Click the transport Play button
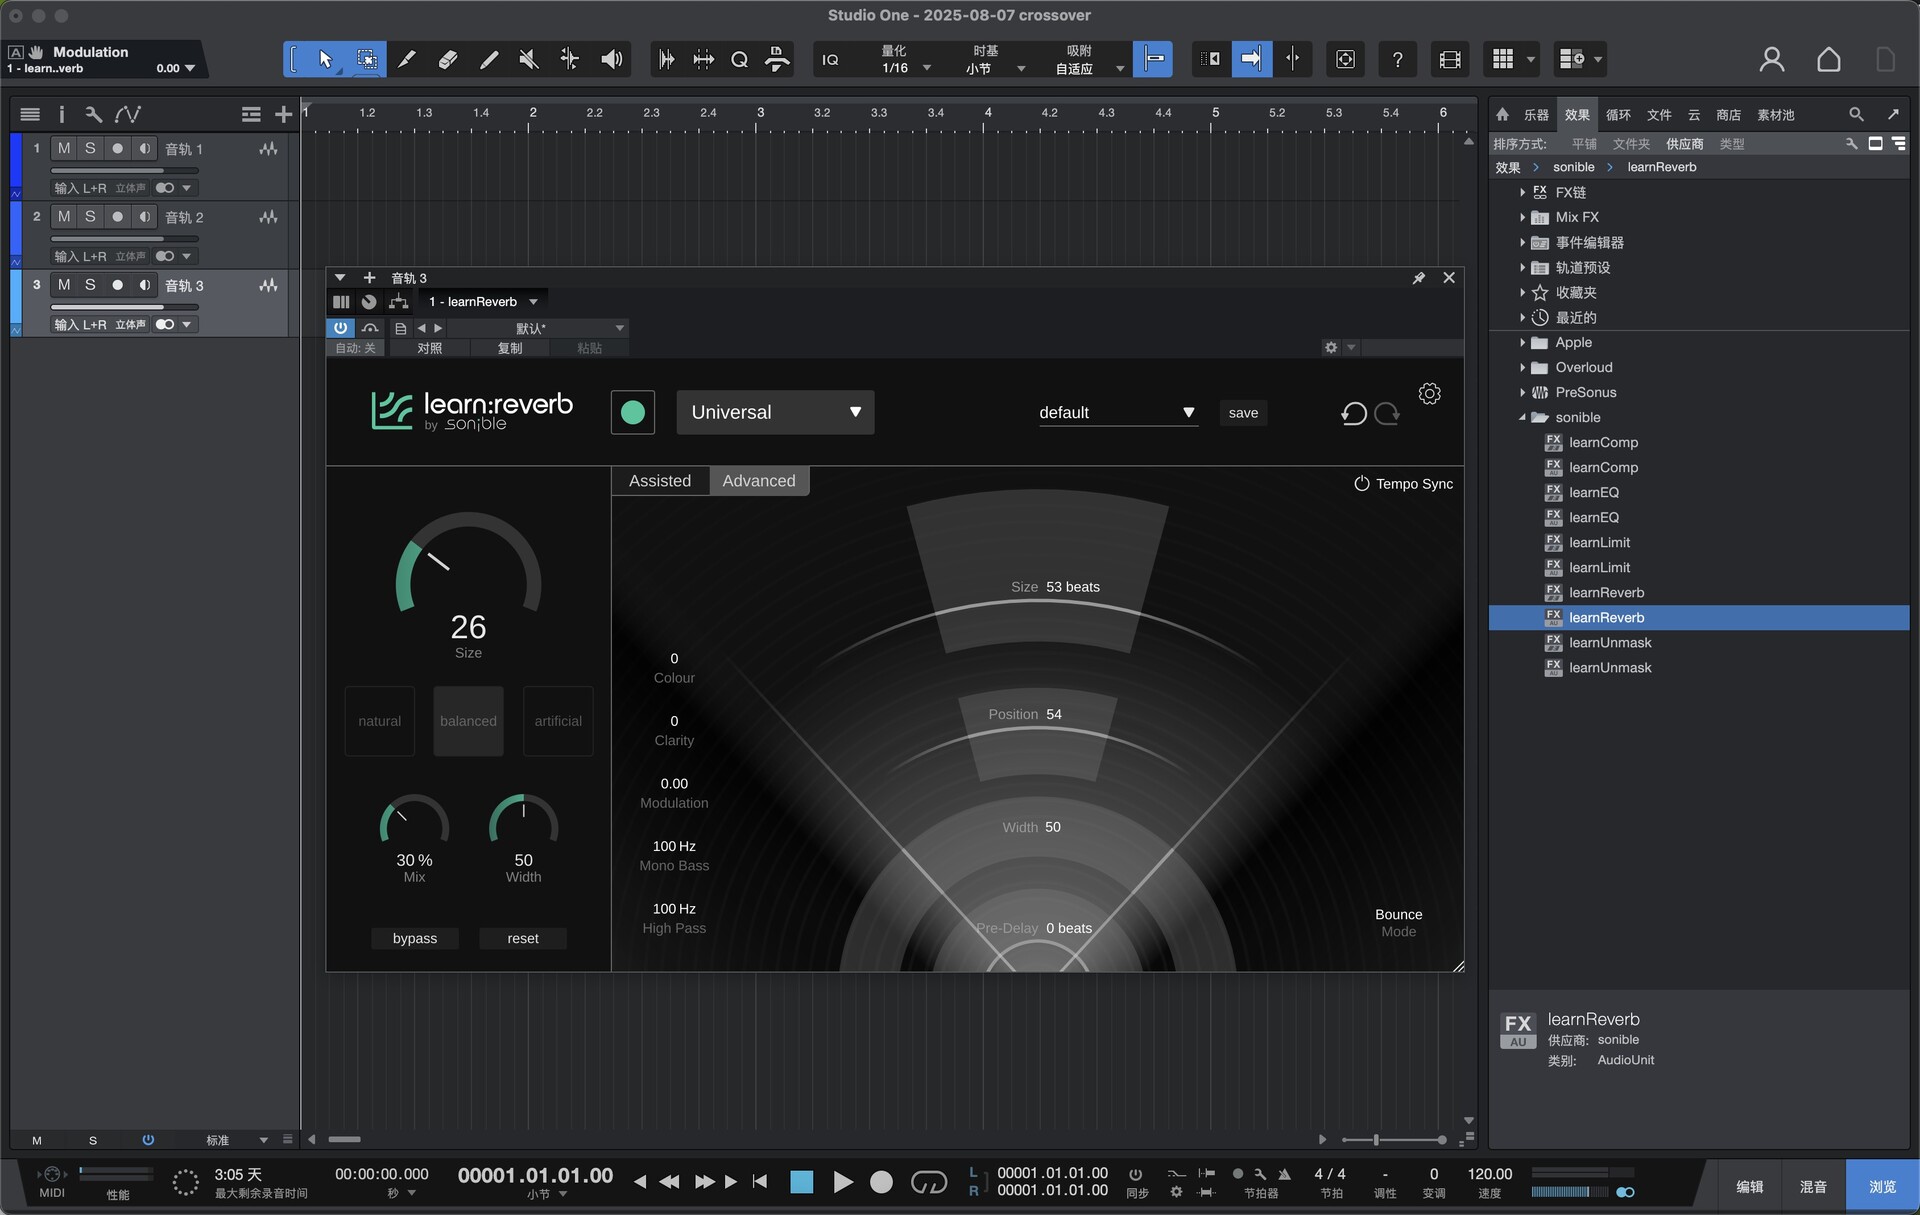 tap(842, 1182)
